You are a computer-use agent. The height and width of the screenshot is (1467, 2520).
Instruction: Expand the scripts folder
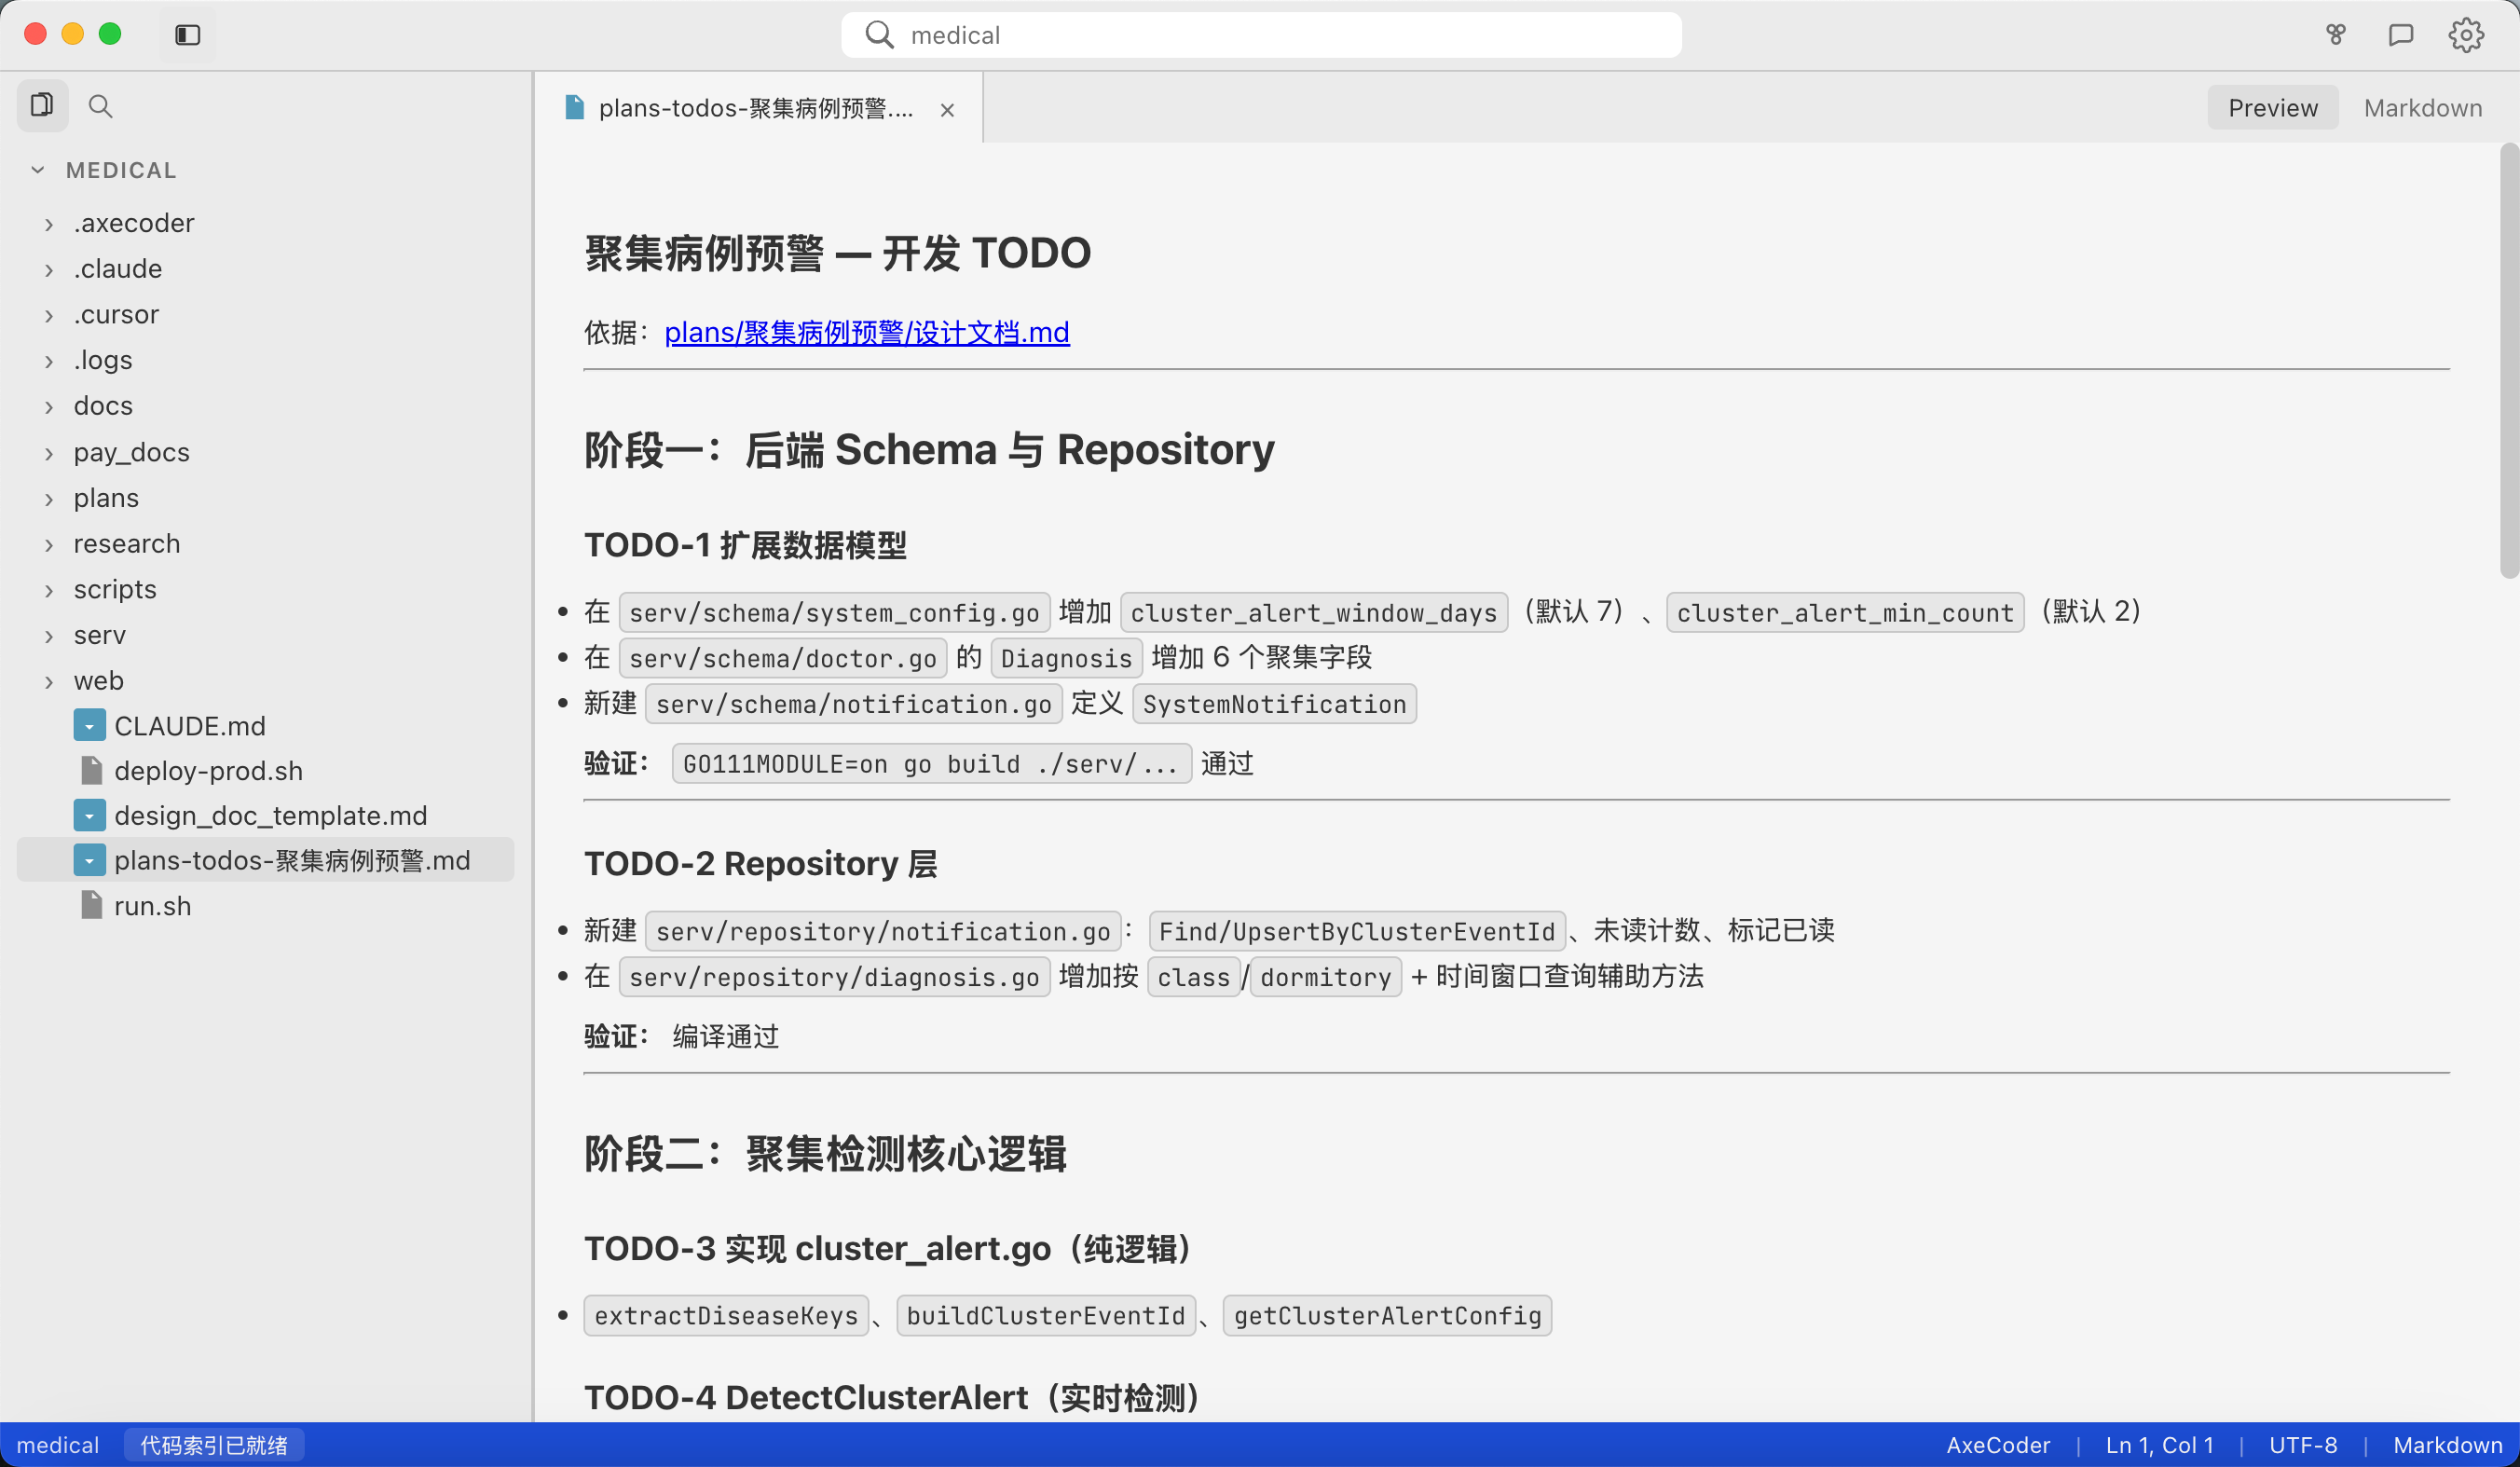tap(48, 590)
